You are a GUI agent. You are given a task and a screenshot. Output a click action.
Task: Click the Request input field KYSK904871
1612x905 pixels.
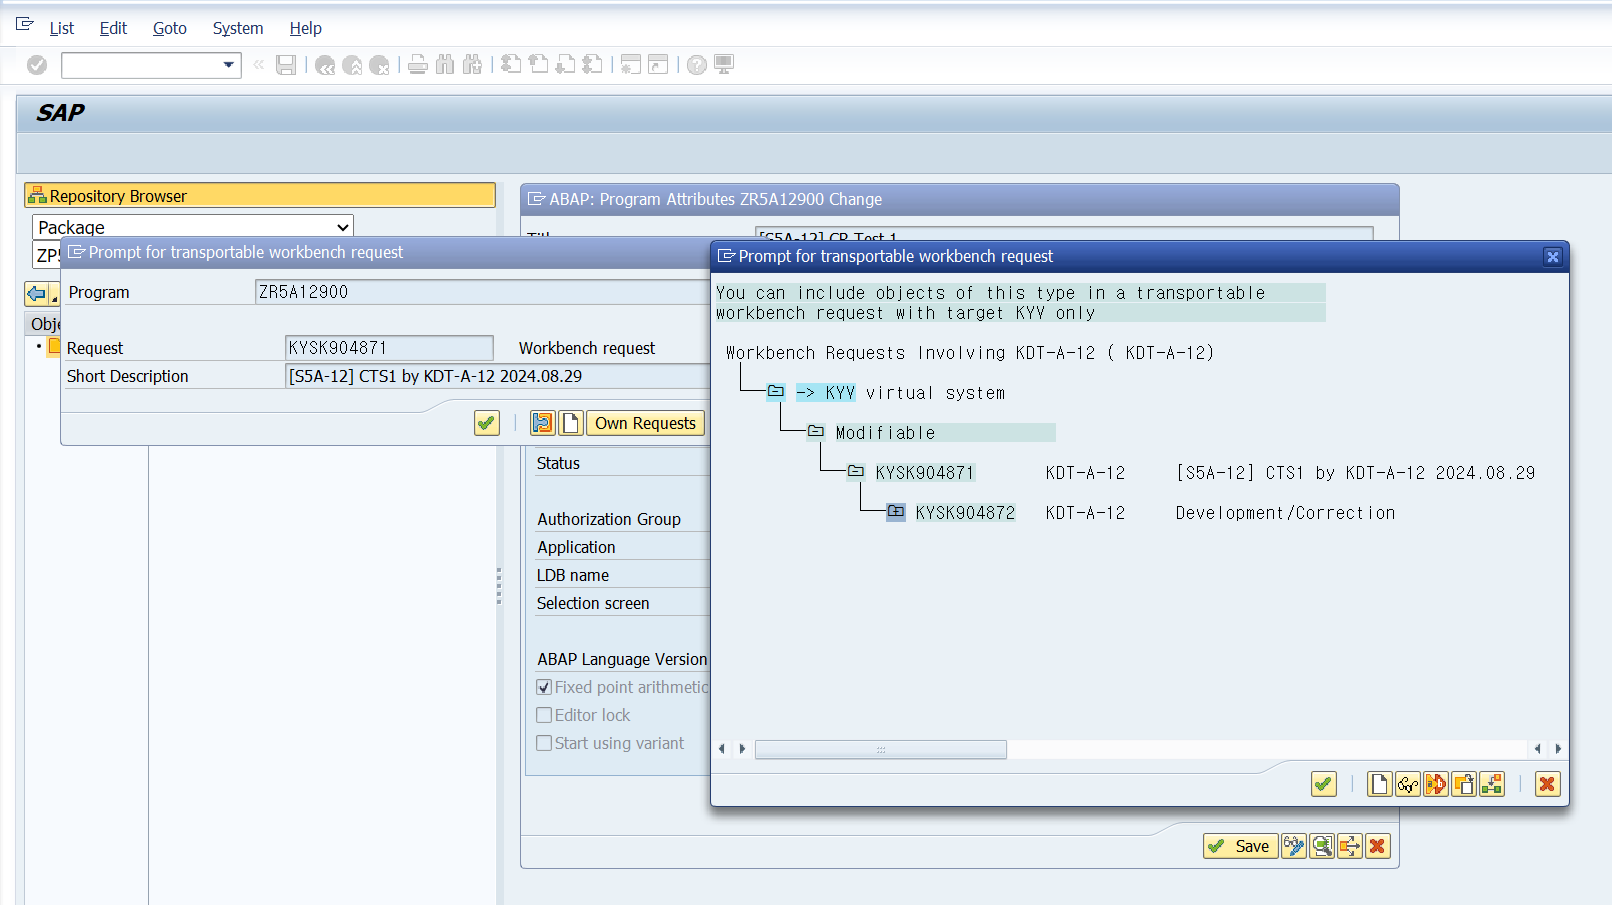(389, 348)
